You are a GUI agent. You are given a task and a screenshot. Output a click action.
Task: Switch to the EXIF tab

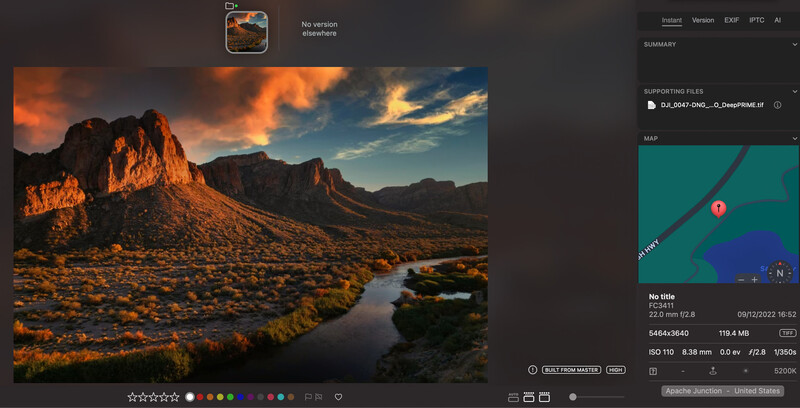click(733, 20)
